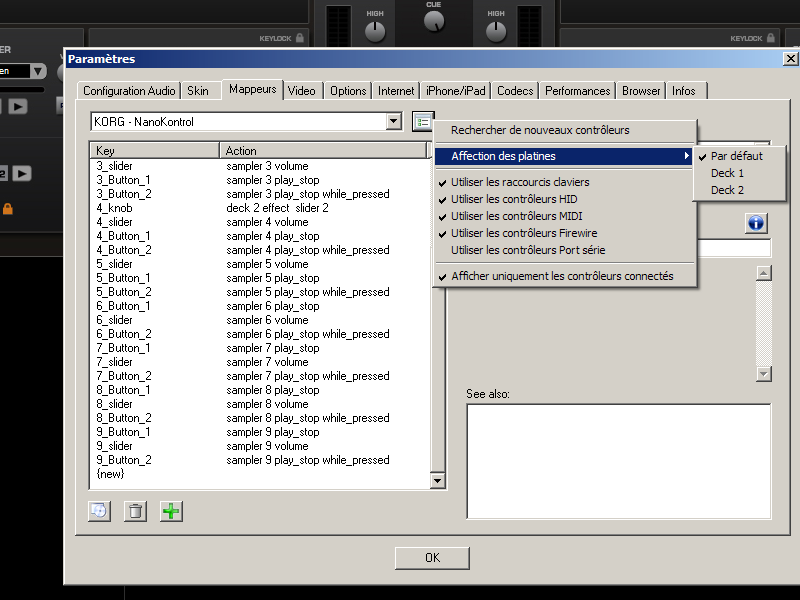Click the orange padlock icon on left
This screenshot has height=600, width=800.
click(8, 209)
